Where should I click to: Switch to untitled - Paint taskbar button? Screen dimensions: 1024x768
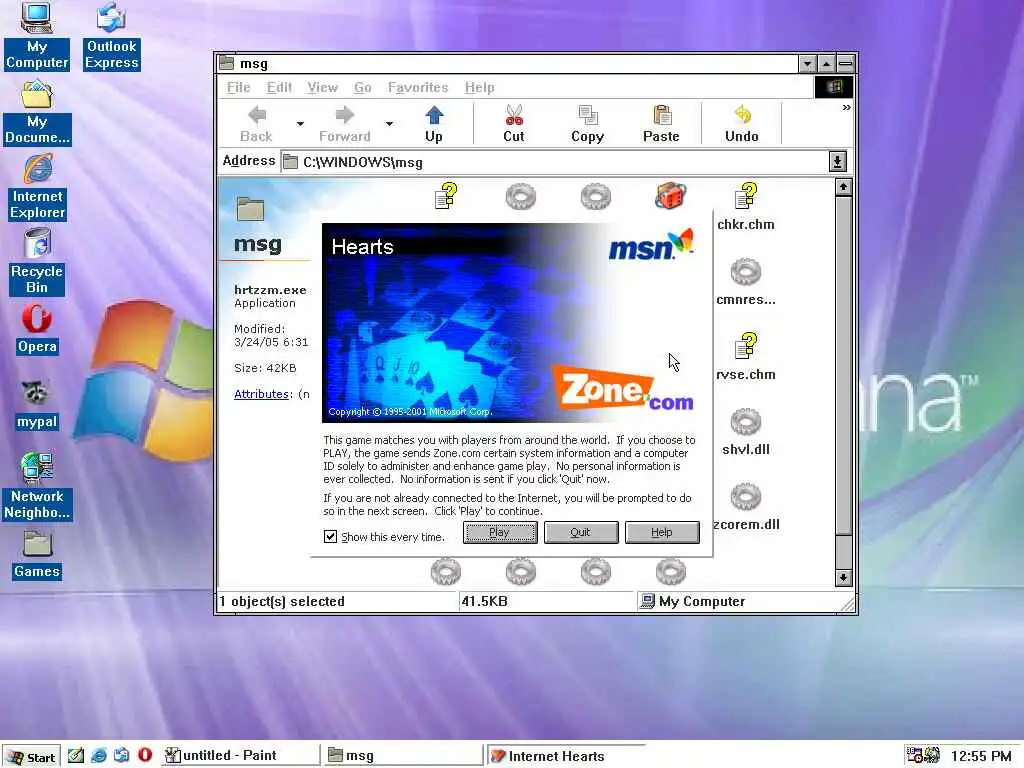(x=239, y=756)
